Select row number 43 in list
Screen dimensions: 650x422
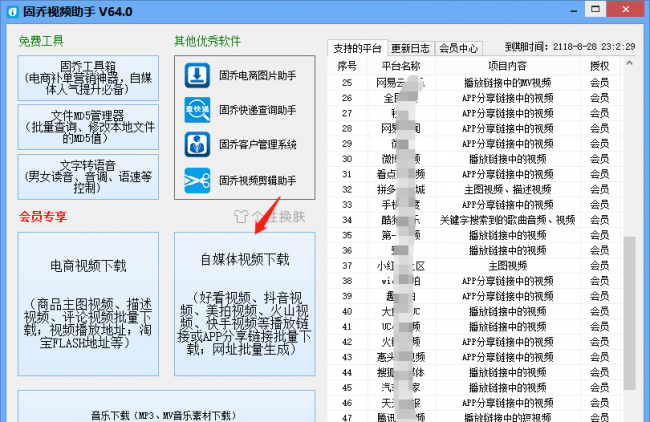[347, 357]
